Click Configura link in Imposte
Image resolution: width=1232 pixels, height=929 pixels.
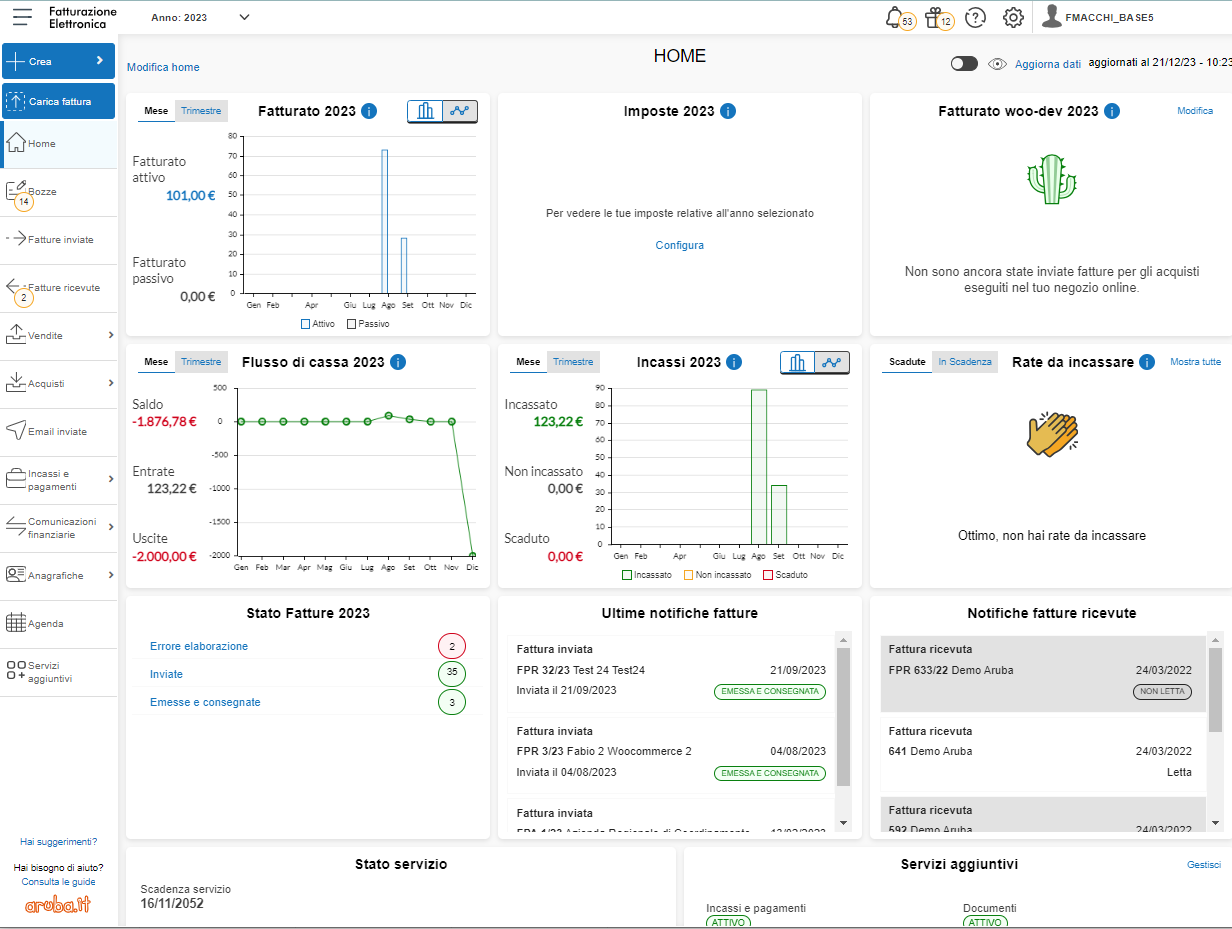click(680, 245)
